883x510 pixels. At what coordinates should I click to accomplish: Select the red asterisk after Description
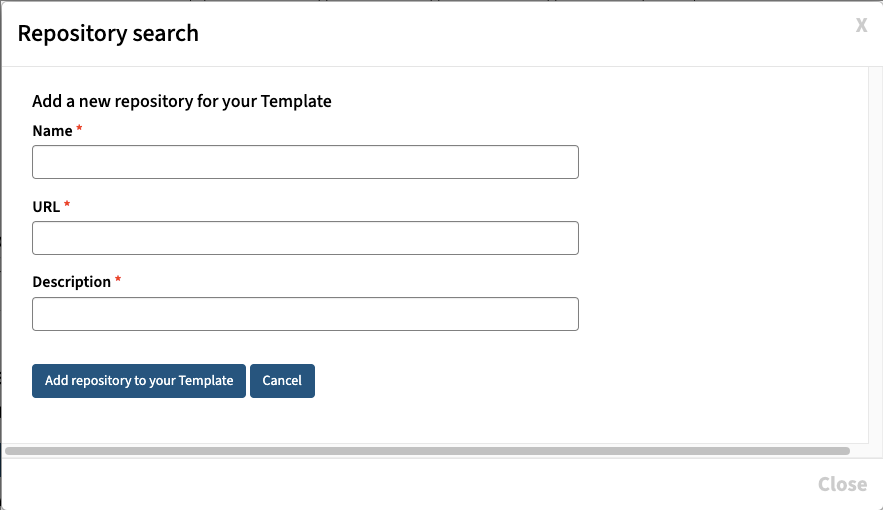[118, 281]
